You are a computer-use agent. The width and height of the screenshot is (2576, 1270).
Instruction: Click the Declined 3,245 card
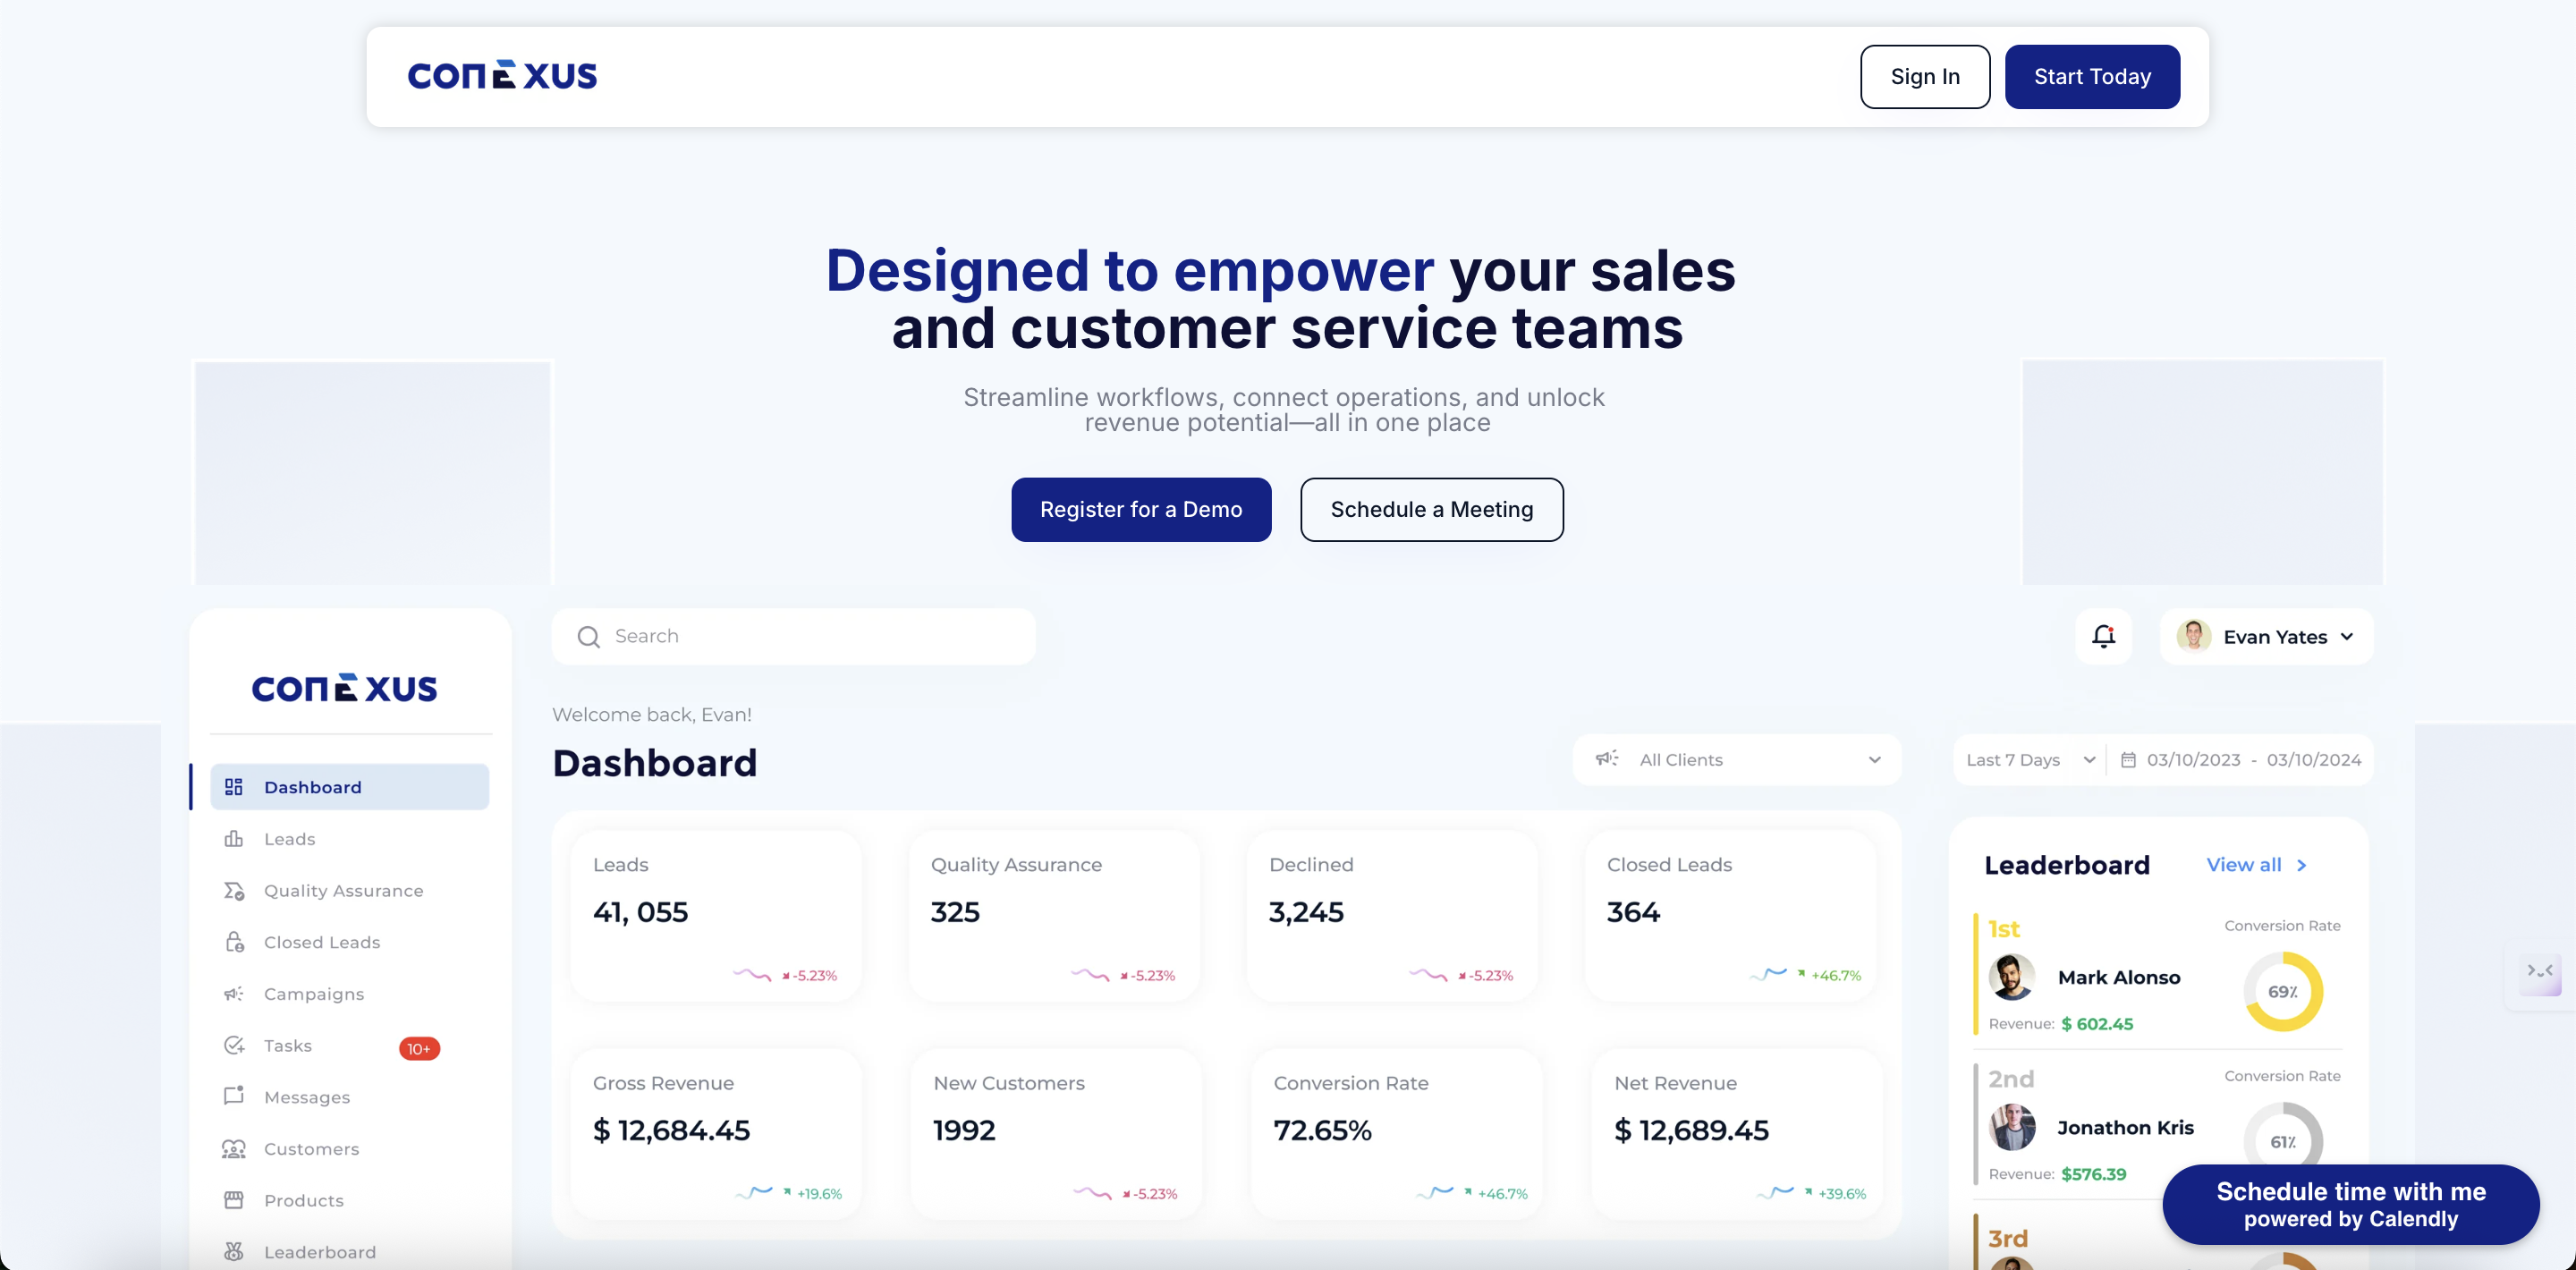pos(1392,915)
